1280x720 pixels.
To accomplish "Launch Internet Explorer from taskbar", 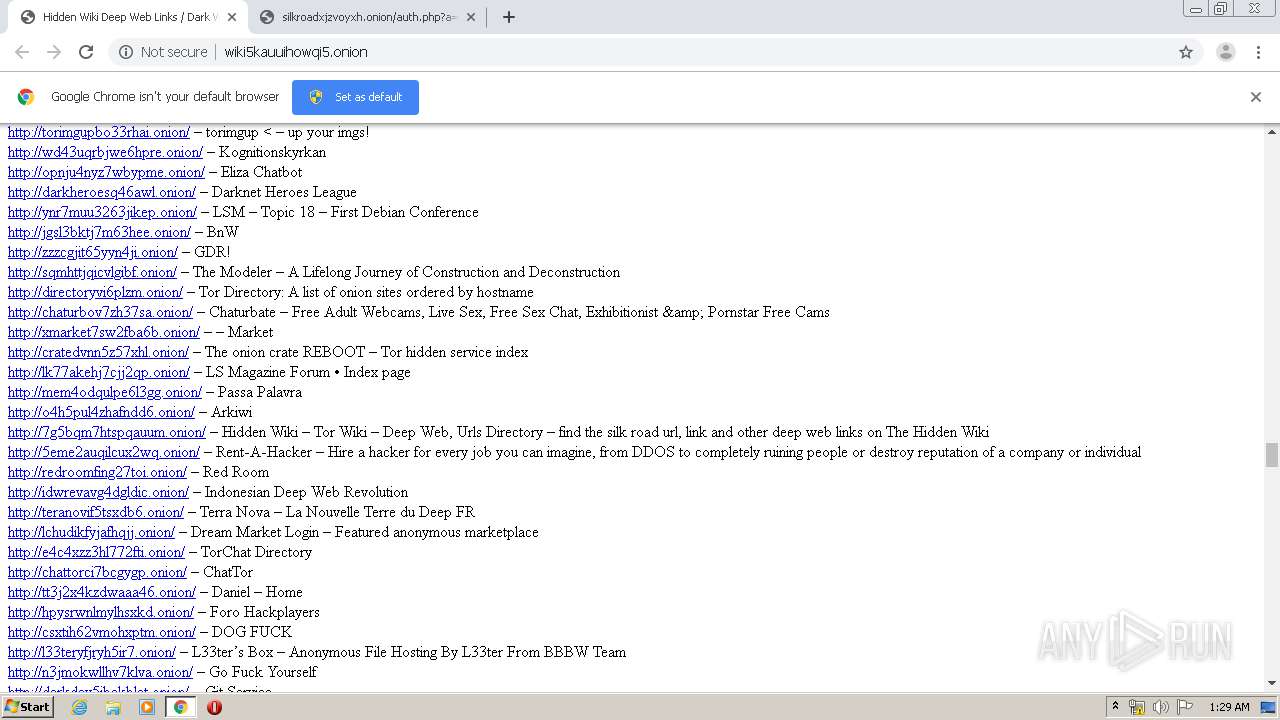I will [x=79, y=707].
